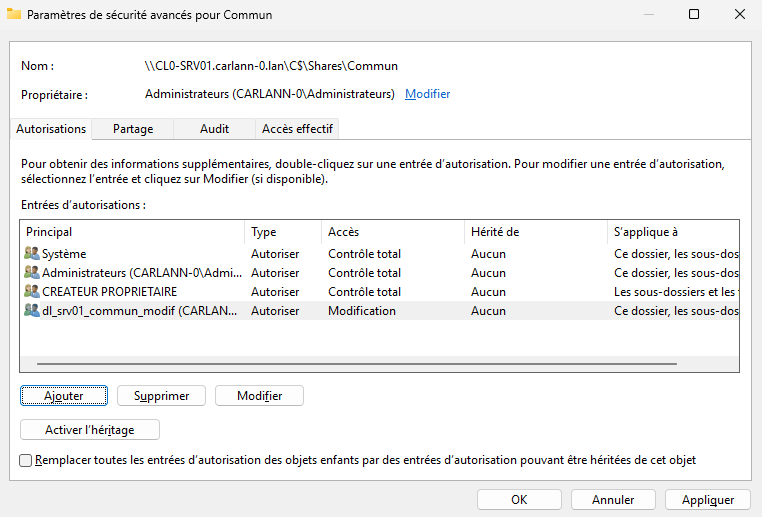Viewport: 762px width, 517px height.
Task: Click Aucun in the Administrateurs row
Action: click(x=488, y=273)
